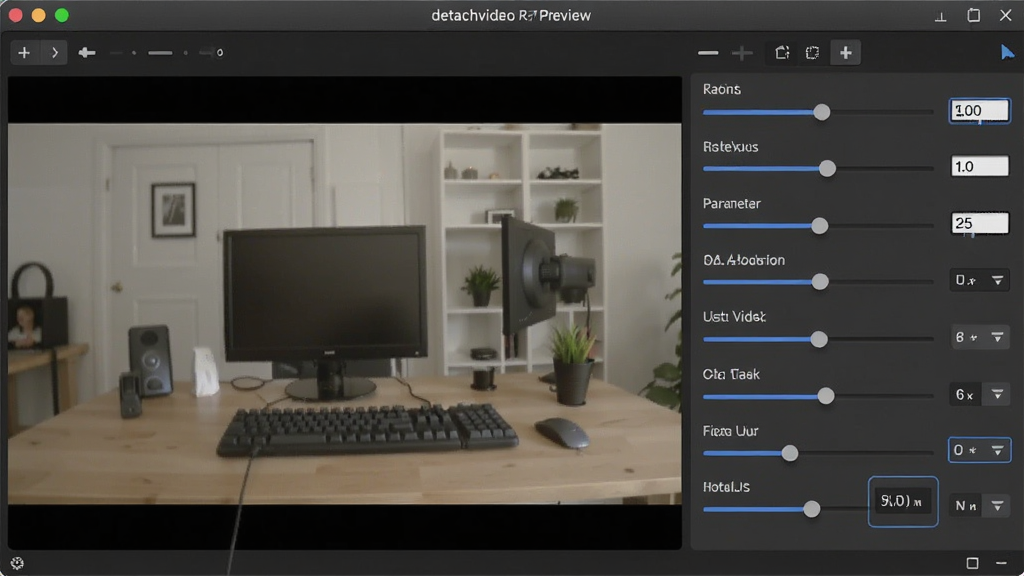This screenshot has width=1024, height=576.
Task: Click the Usti Videk slider handle
Action: click(819, 339)
